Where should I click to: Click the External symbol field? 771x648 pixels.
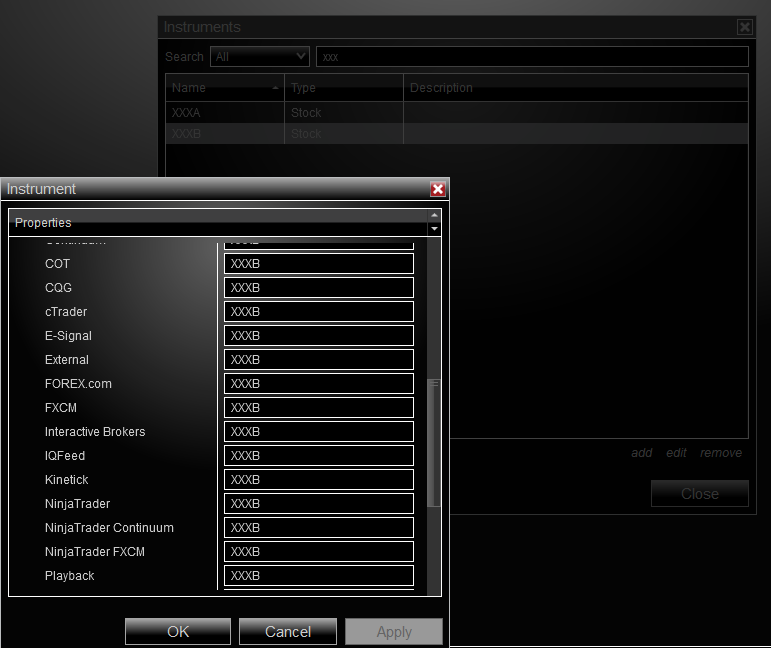pos(319,360)
